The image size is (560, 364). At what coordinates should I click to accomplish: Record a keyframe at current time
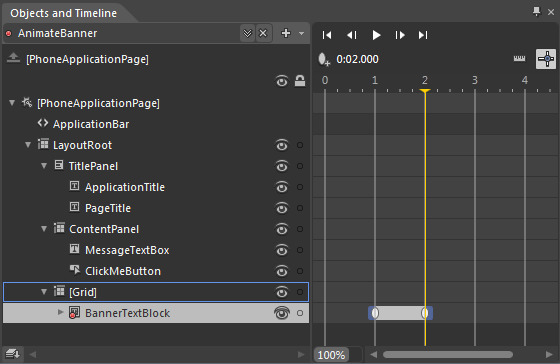click(324, 59)
